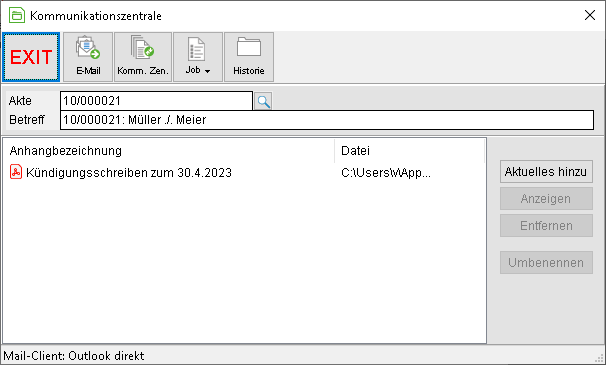The height and width of the screenshot is (365, 606).
Task: Click Mail-Client: Outlook direkt status text
Action: pos(74,356)
